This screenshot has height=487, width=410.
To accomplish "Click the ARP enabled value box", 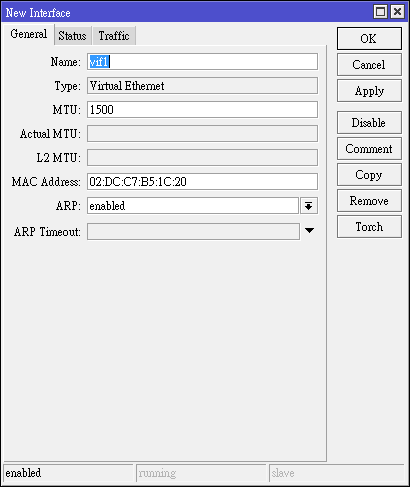I will tap(193, 206).
